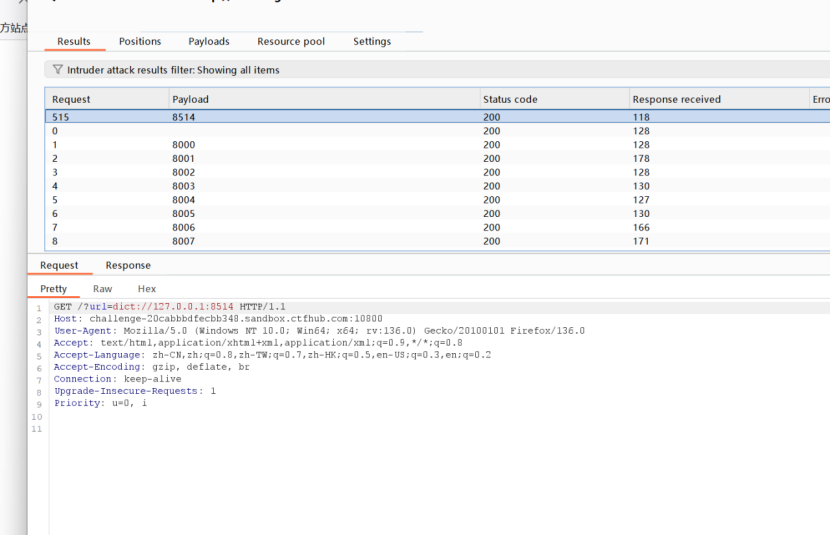Click the Priority: u=0, i line
Viewport: 830px width, 536px height.
click(101, 403)
